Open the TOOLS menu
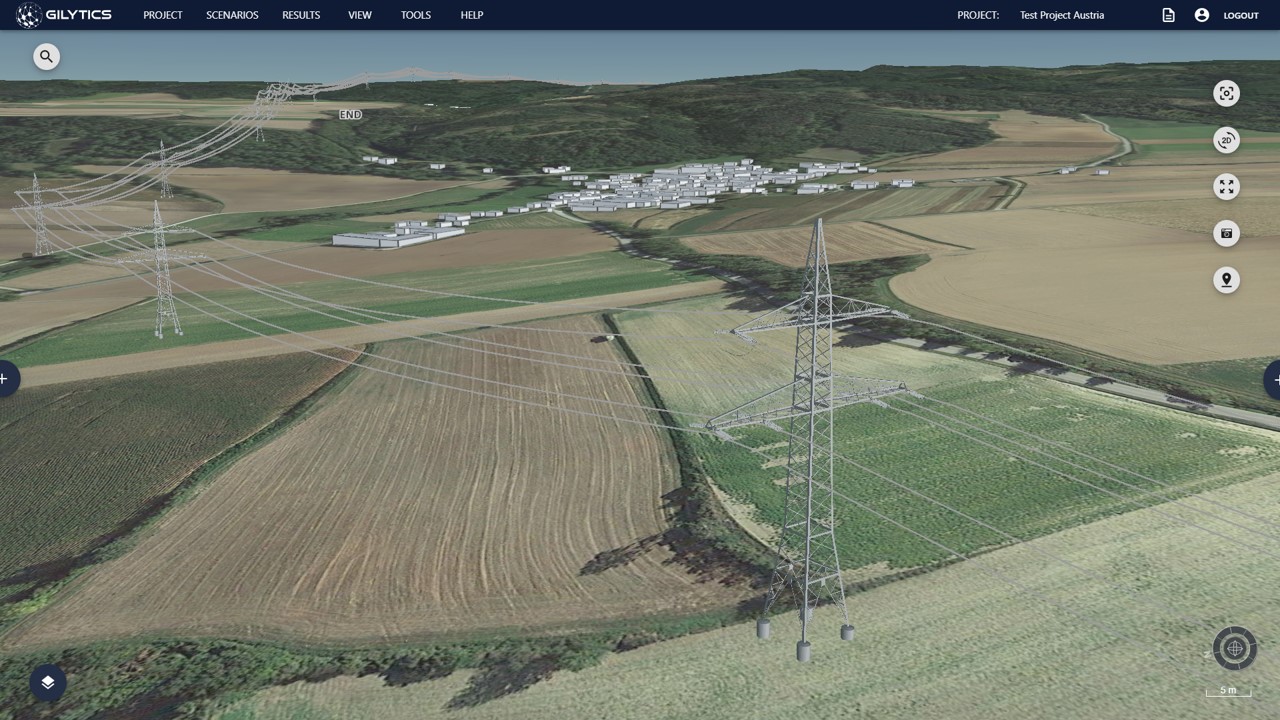The width and height of the screenshot is (1280, 720). (415, 15)
